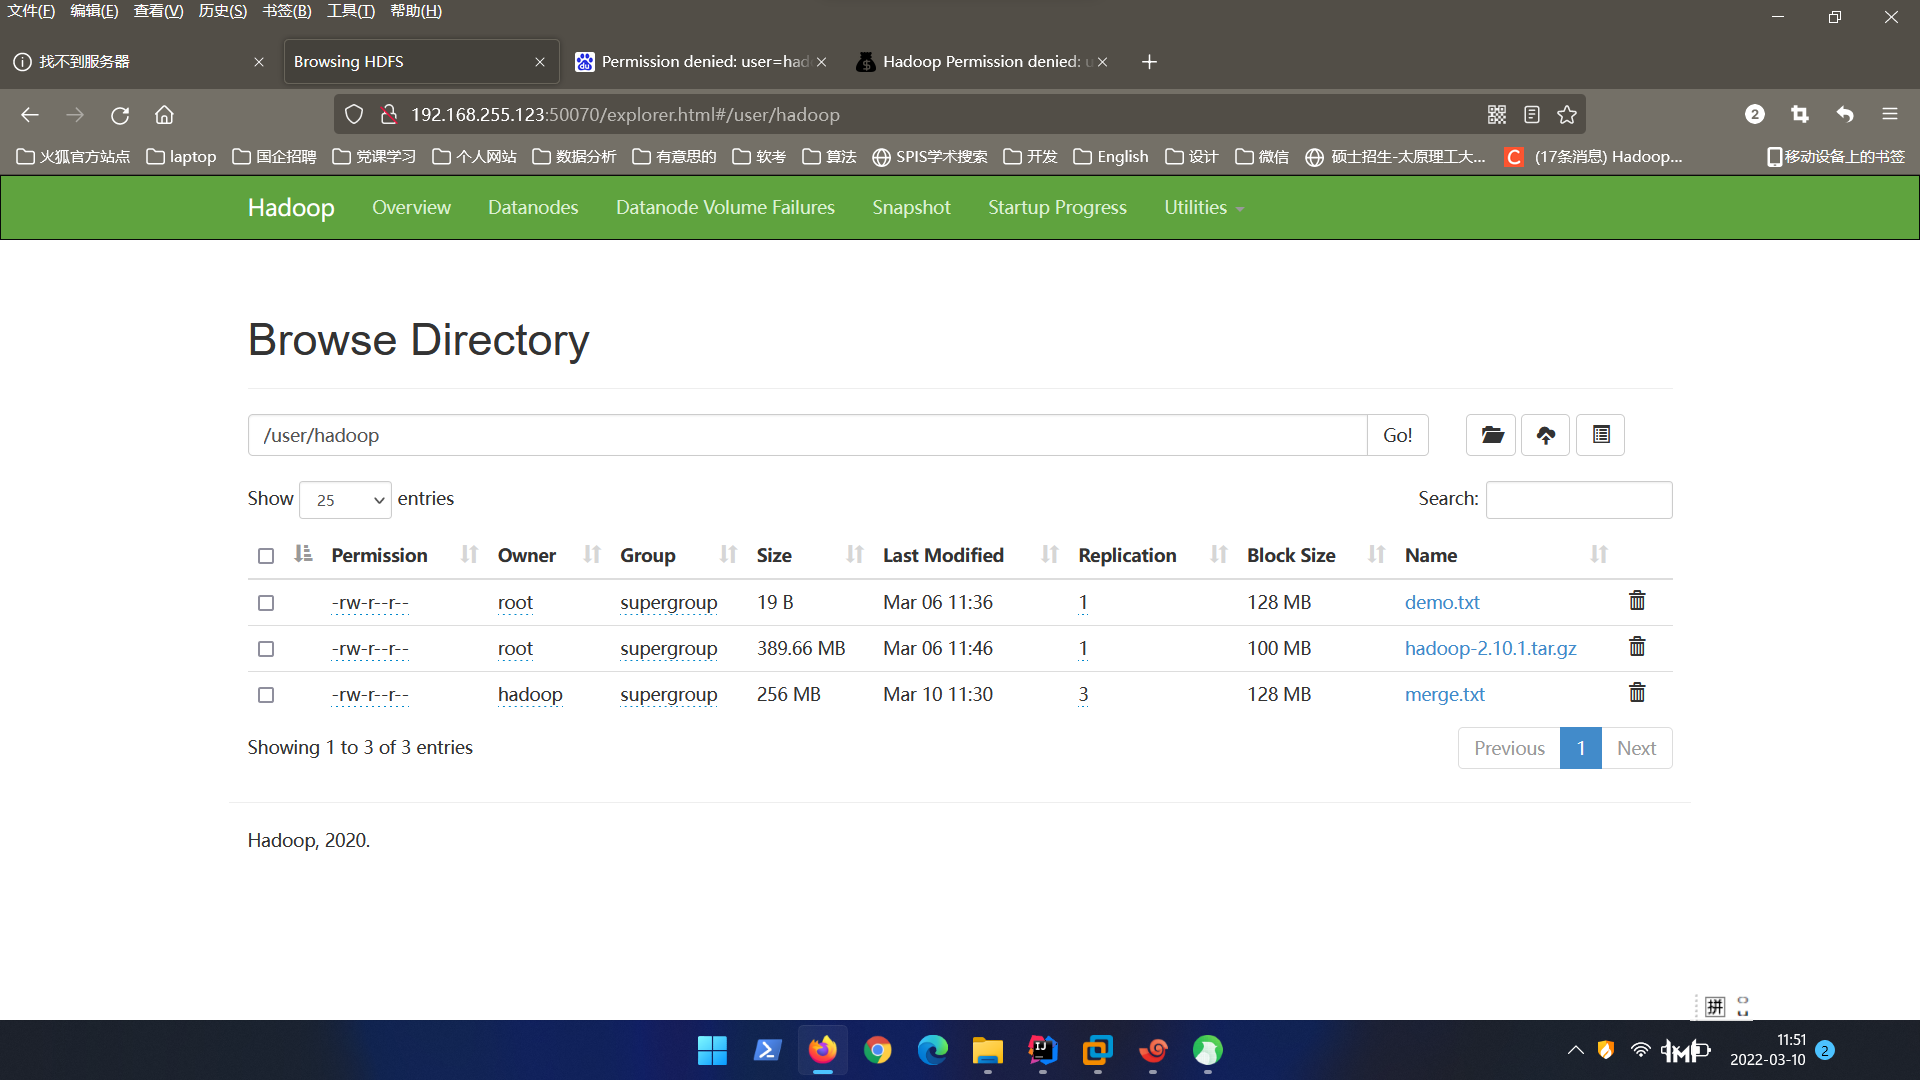This screenshot has width=1920, height=1080.
Task: Click the cut and paste list icon
Action: 1600,435
